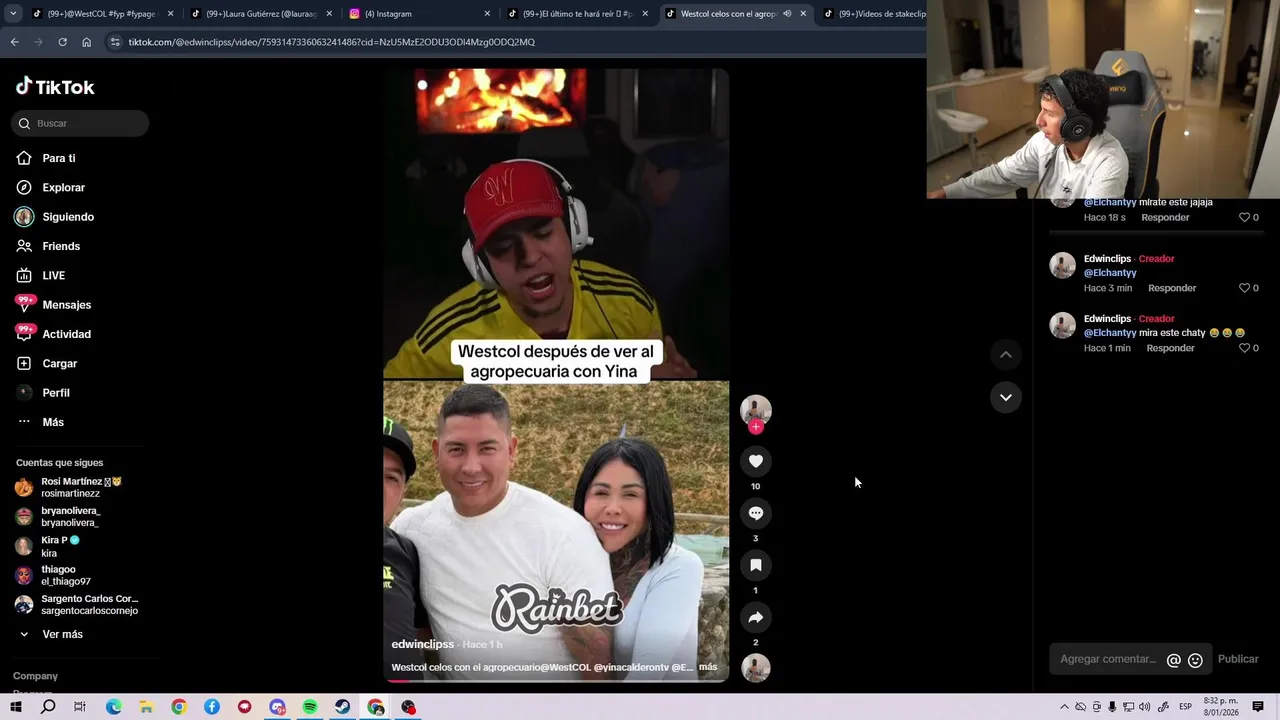This screenshot has height=720, width=1280.
Task: Open bryanolivera_ followed account
Action: [x=70, y=516]
